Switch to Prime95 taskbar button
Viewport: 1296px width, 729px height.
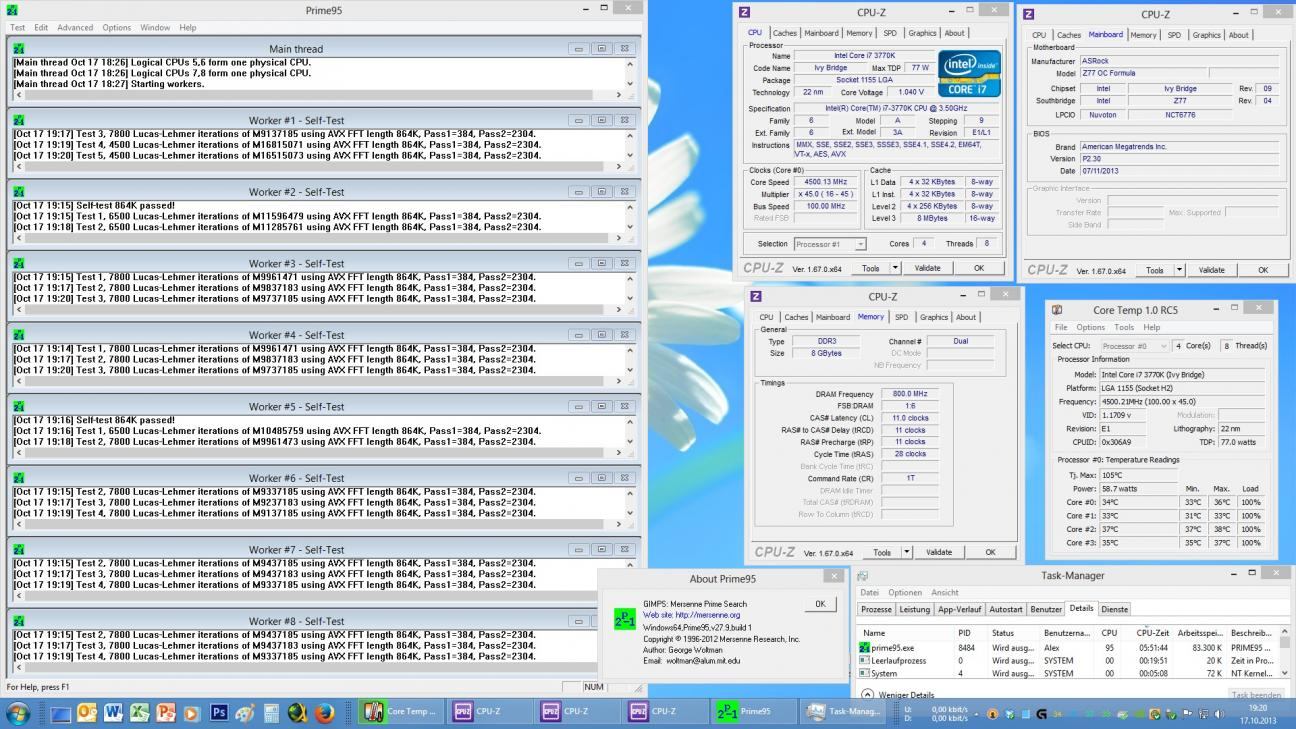coord(754,712)
